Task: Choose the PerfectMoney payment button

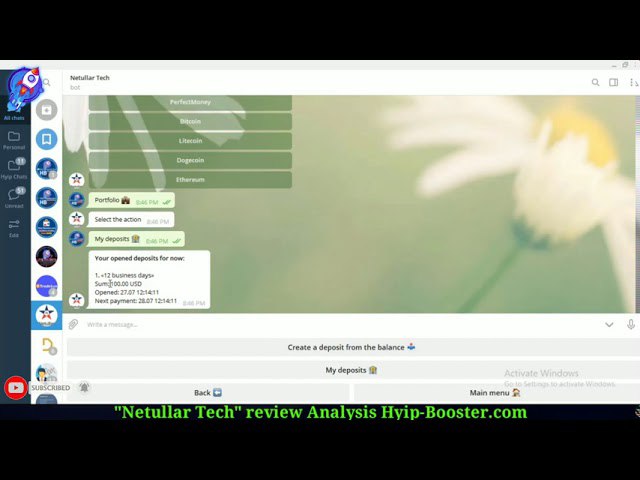Action: pyautogui.click(x=190, y=102)
